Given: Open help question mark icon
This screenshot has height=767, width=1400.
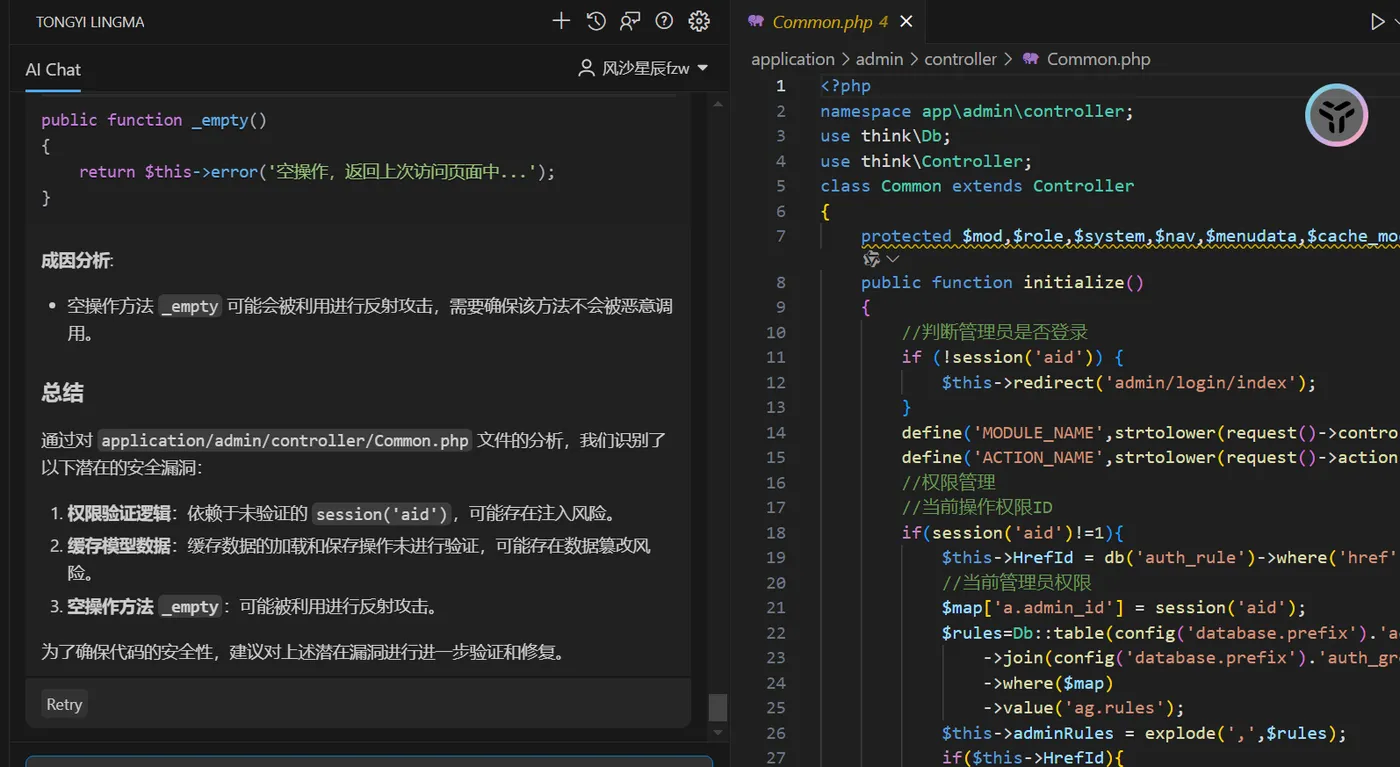Looking at the screenshot, I should click(x=664, y=21).
